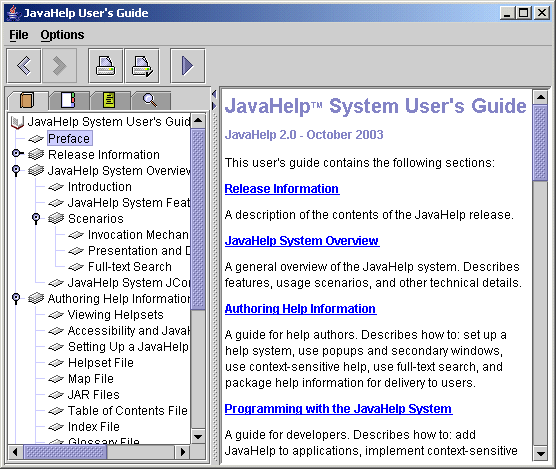Open the Glossary navigator tab icon
The image size is (556, 469).
[110, 101]
